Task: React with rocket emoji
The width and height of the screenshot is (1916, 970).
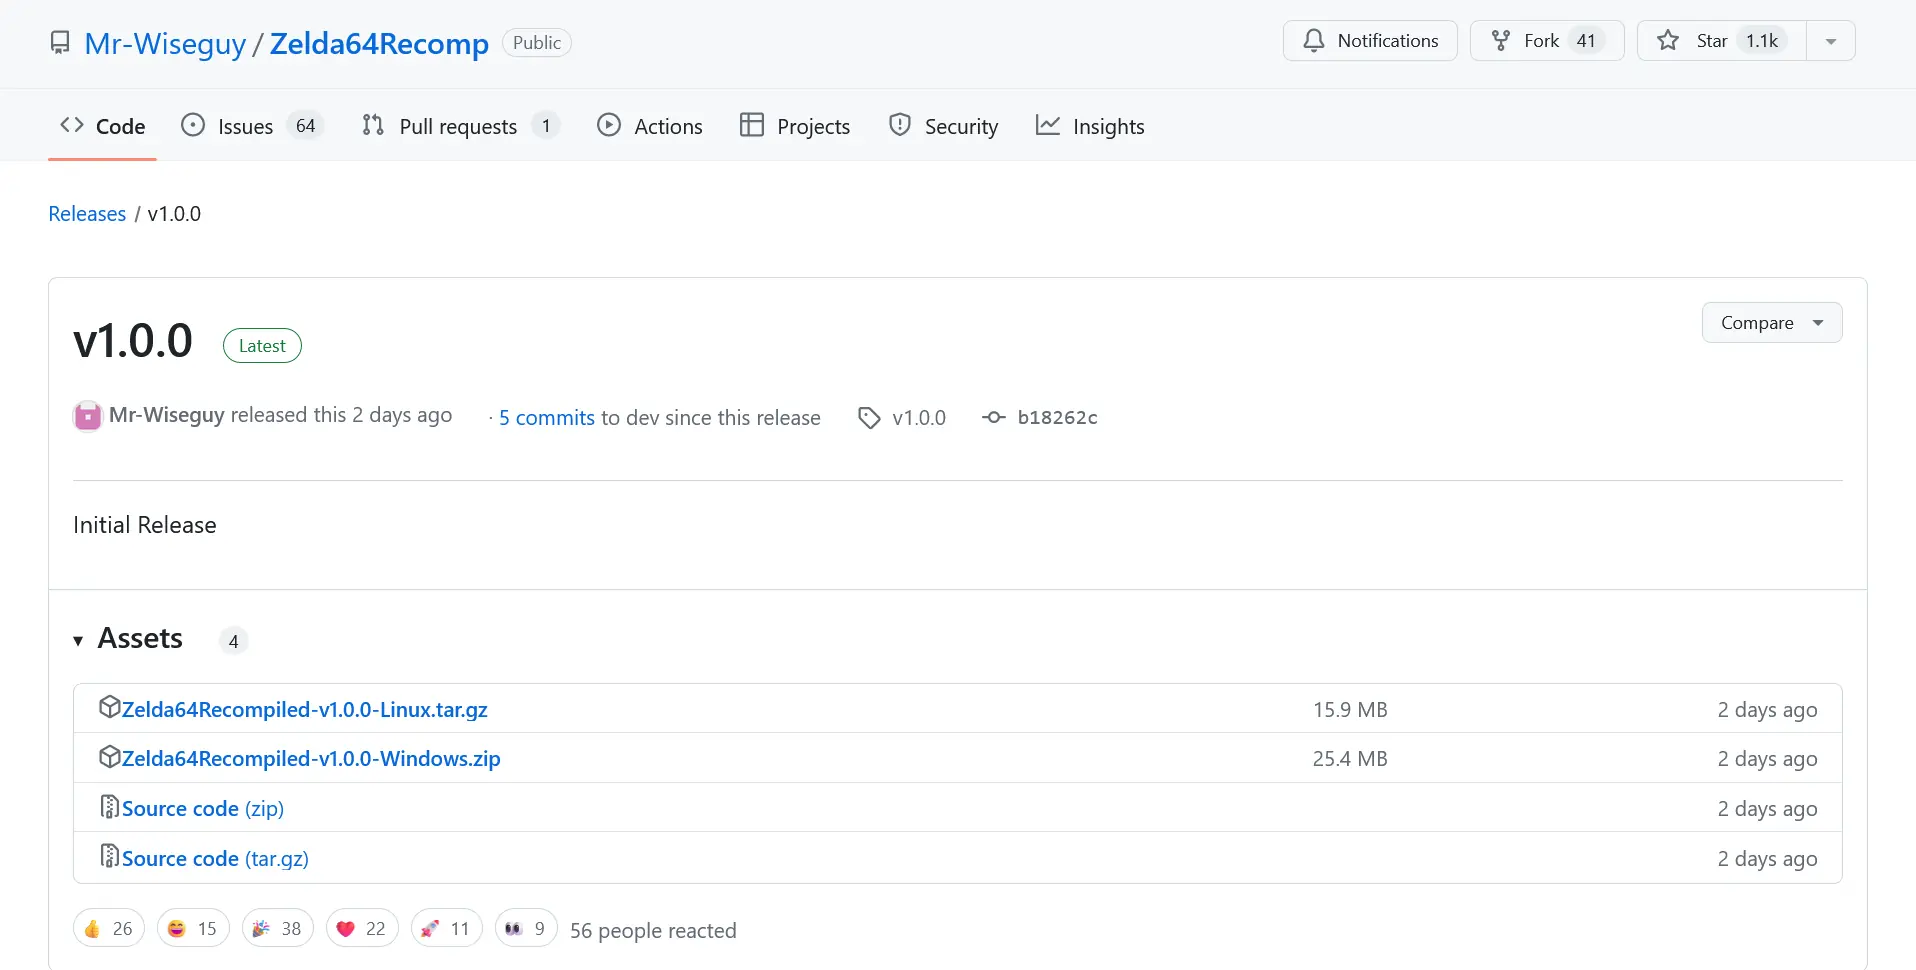Action: pos(447,929)
